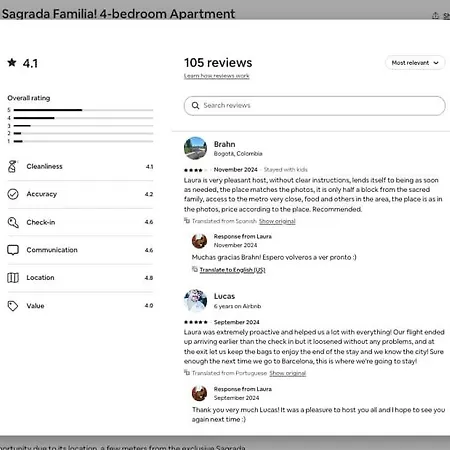Click the Cleanliness spray bottle icon
This screenshot has width=450, height=450.
(12, 166)
